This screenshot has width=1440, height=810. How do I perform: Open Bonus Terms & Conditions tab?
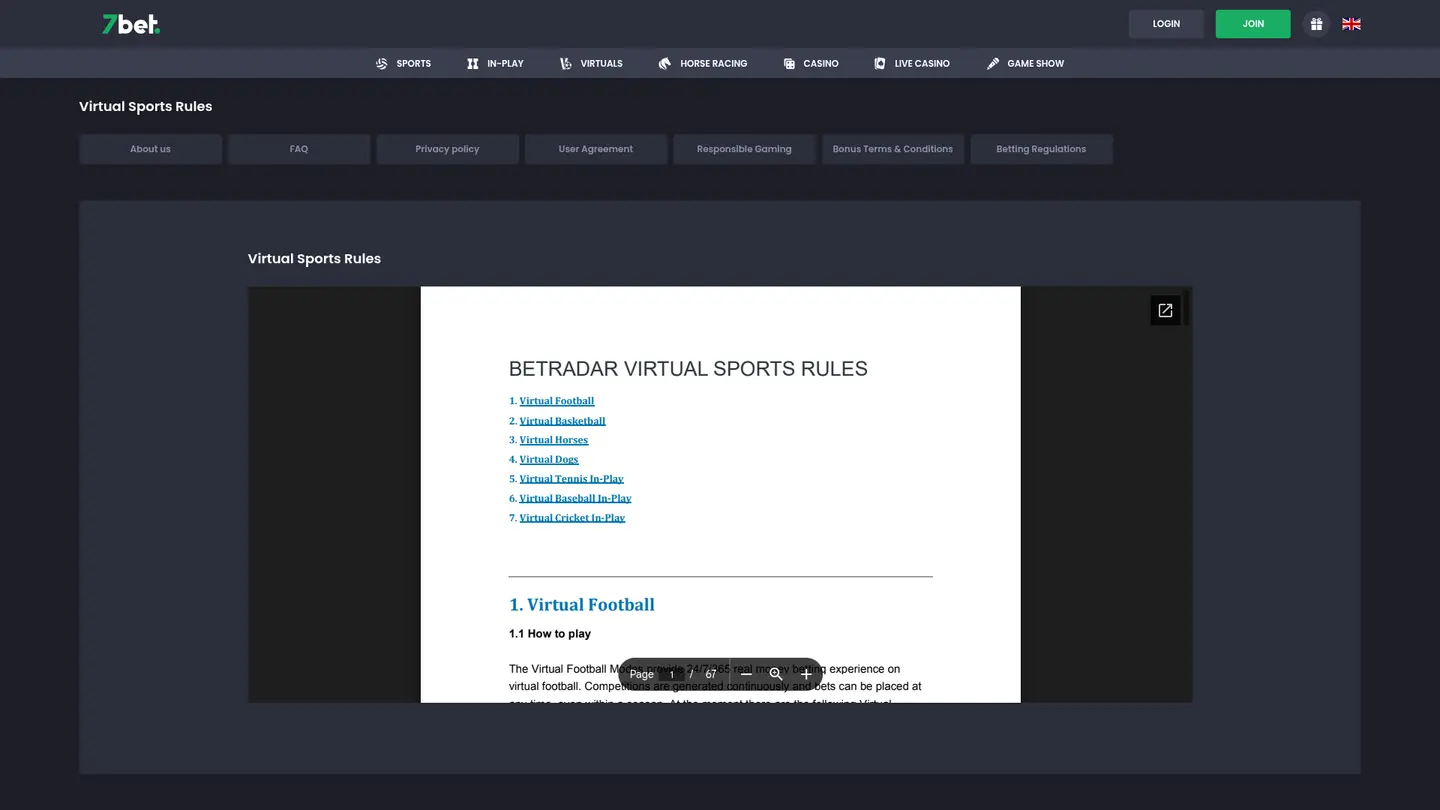pos(893,149)
